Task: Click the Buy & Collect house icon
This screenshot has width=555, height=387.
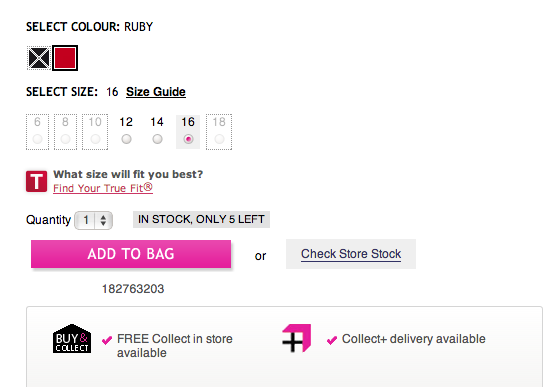Action: coord(72,338)
